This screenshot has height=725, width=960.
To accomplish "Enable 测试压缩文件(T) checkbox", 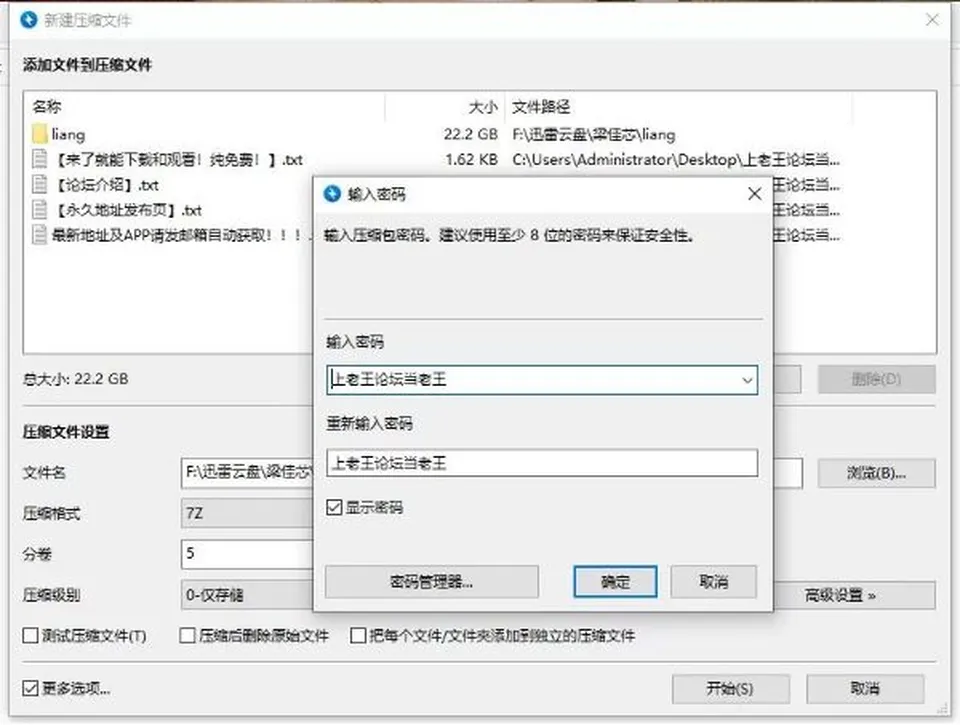I will point(30,636).
